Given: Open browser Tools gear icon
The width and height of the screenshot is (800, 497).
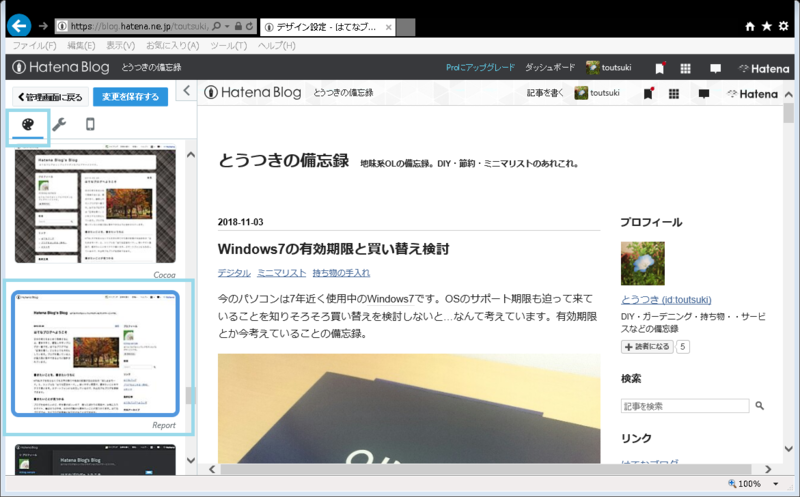Looking at the screenshot, I should (784, 26).
